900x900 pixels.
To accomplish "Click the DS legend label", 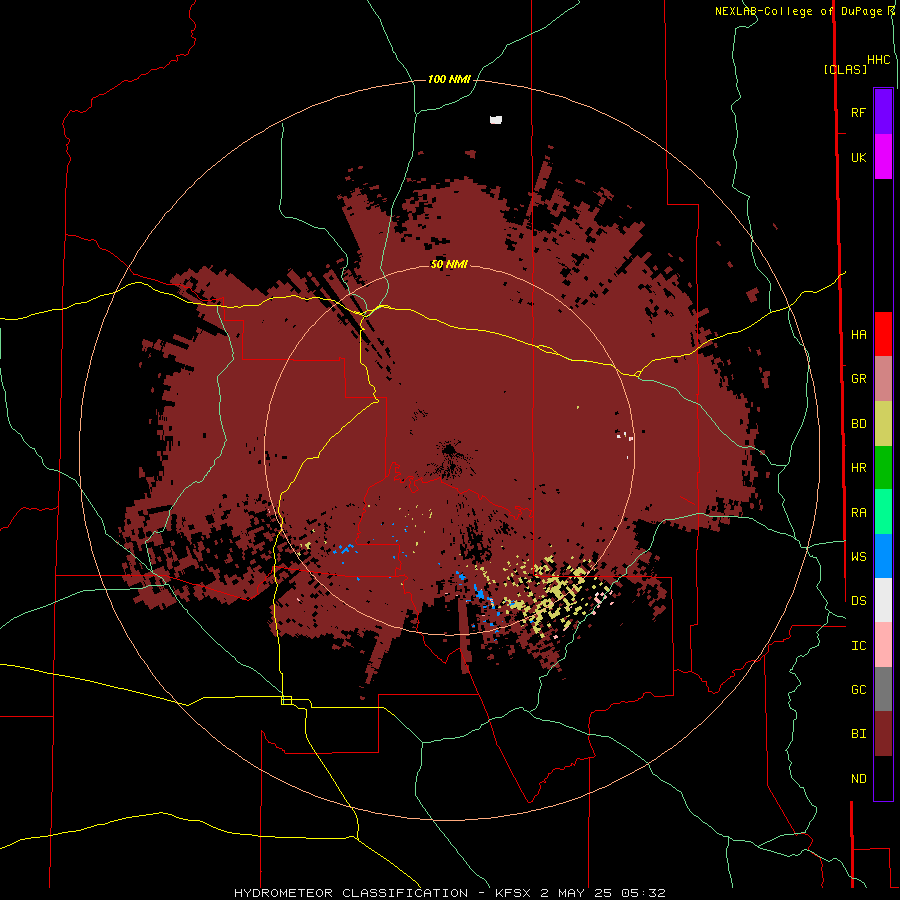I will click(858, 600).
